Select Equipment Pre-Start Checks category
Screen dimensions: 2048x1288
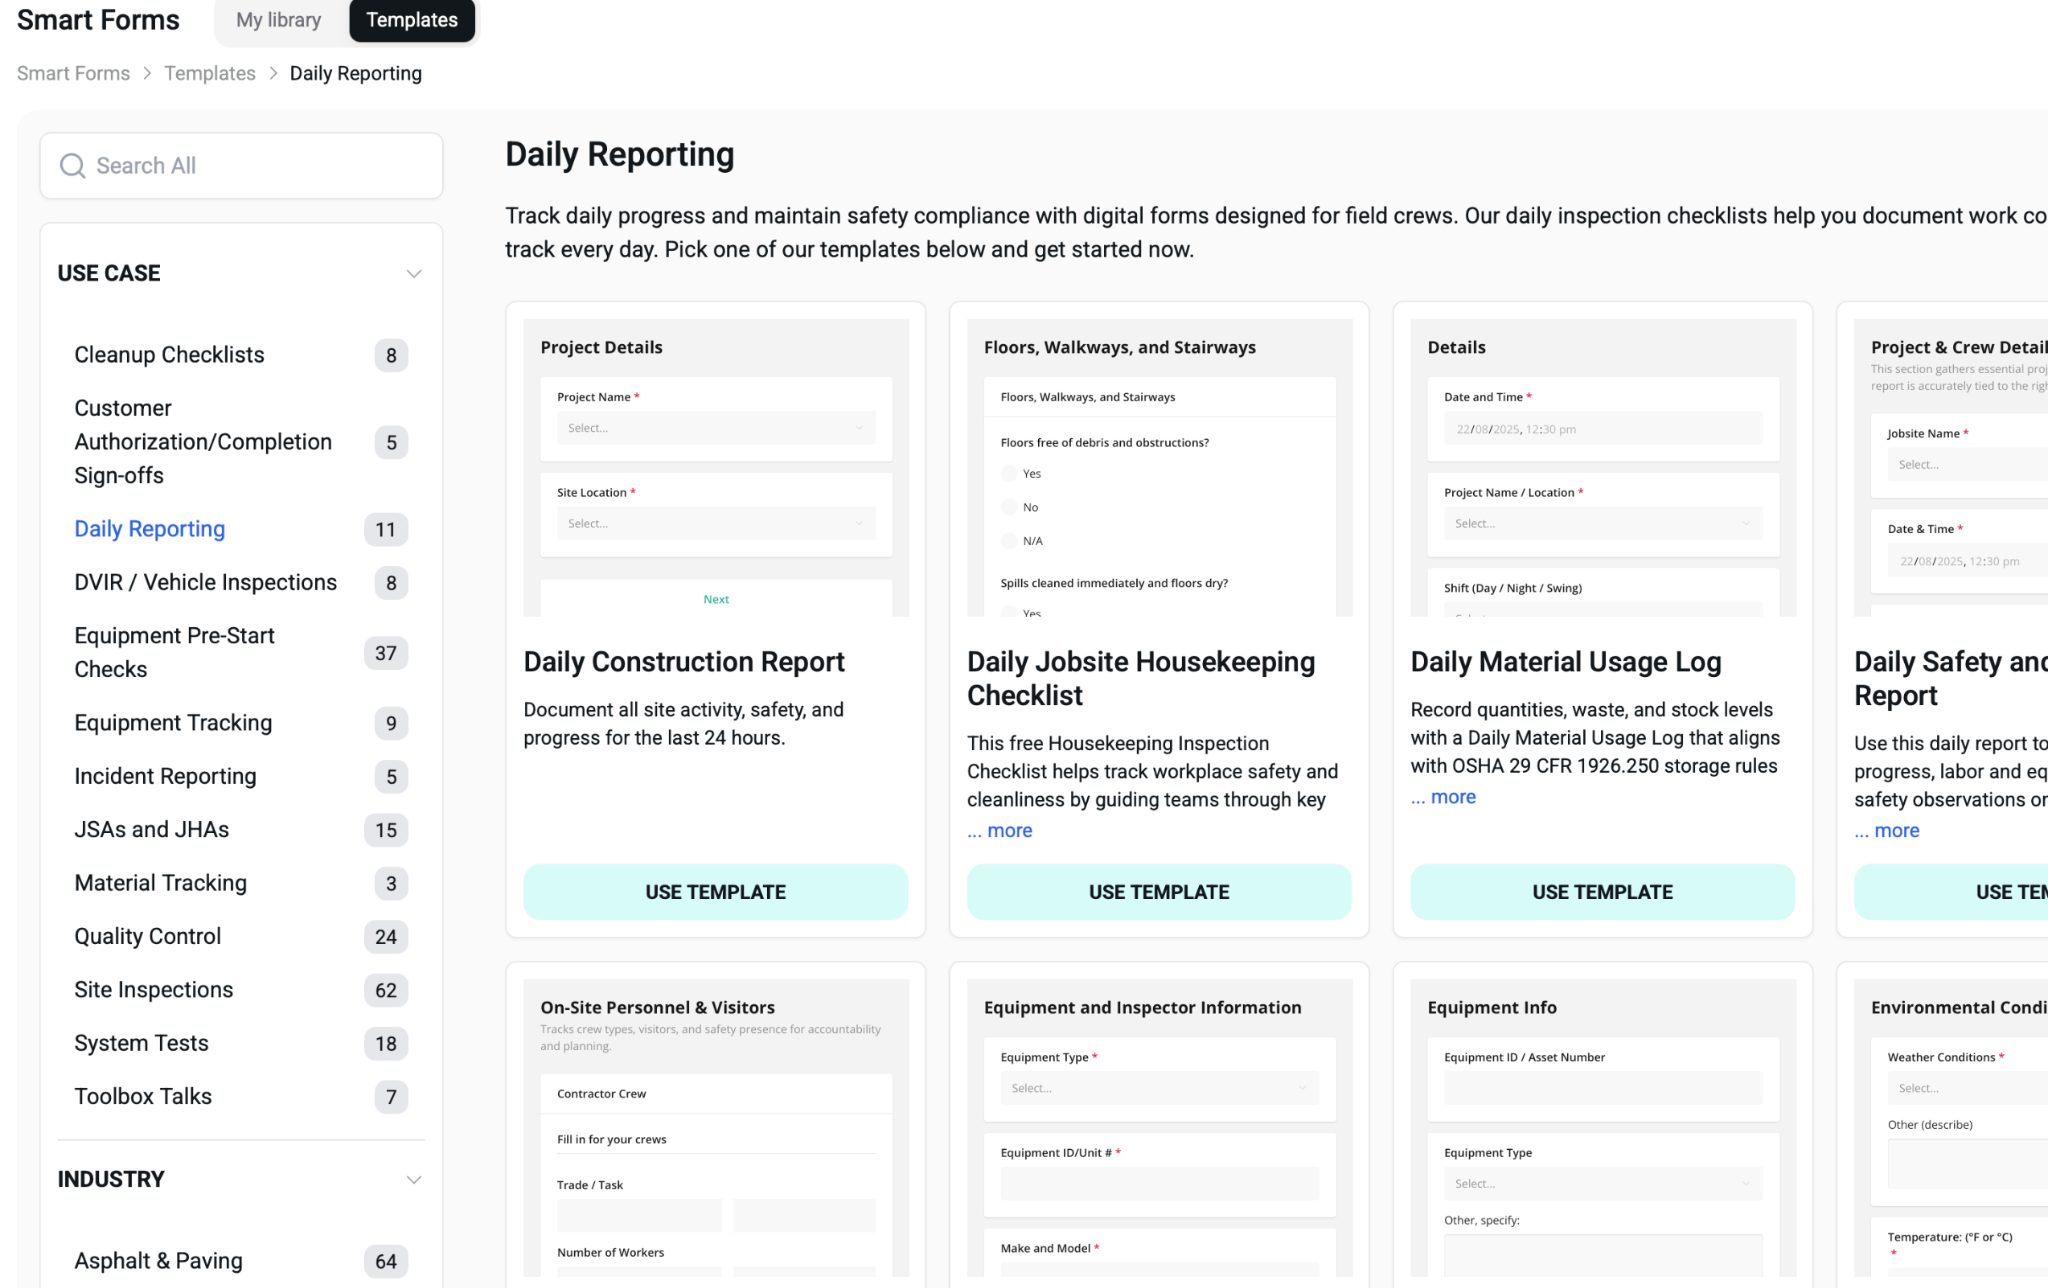pyautogui.click(x=241, y=653)
